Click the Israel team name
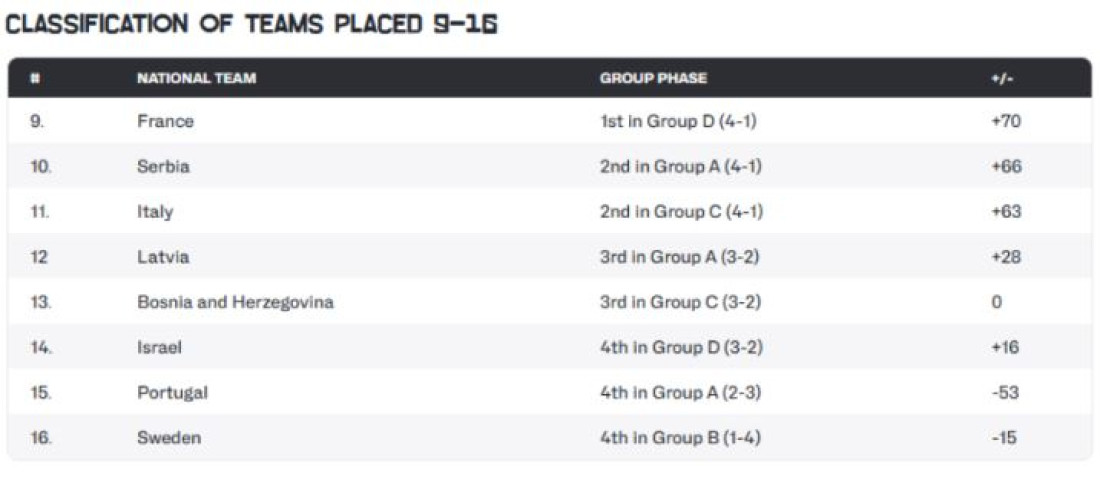The width and height of the screenshot is (1100, 486). click(160, 347)
